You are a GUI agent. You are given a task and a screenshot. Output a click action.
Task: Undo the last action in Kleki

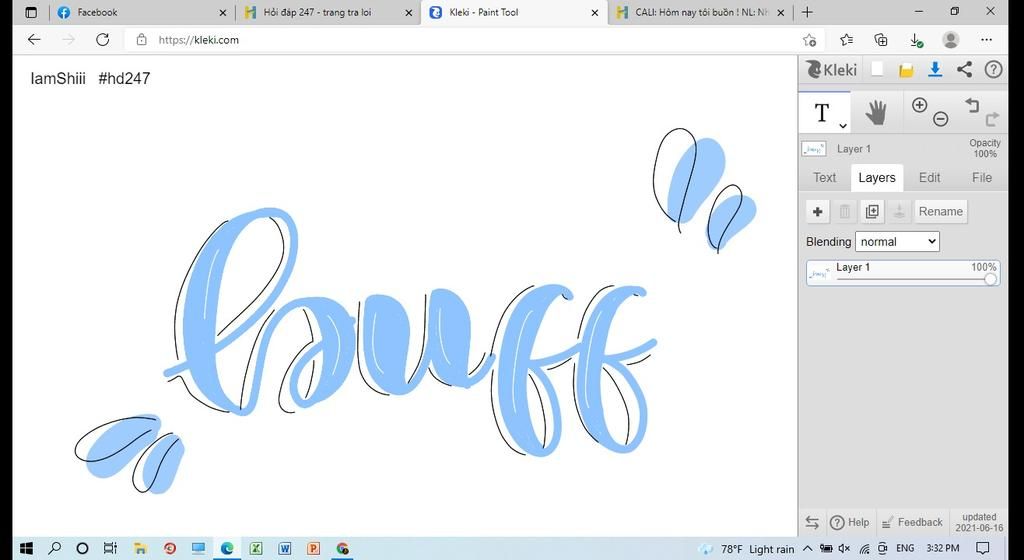coord(972,104)
